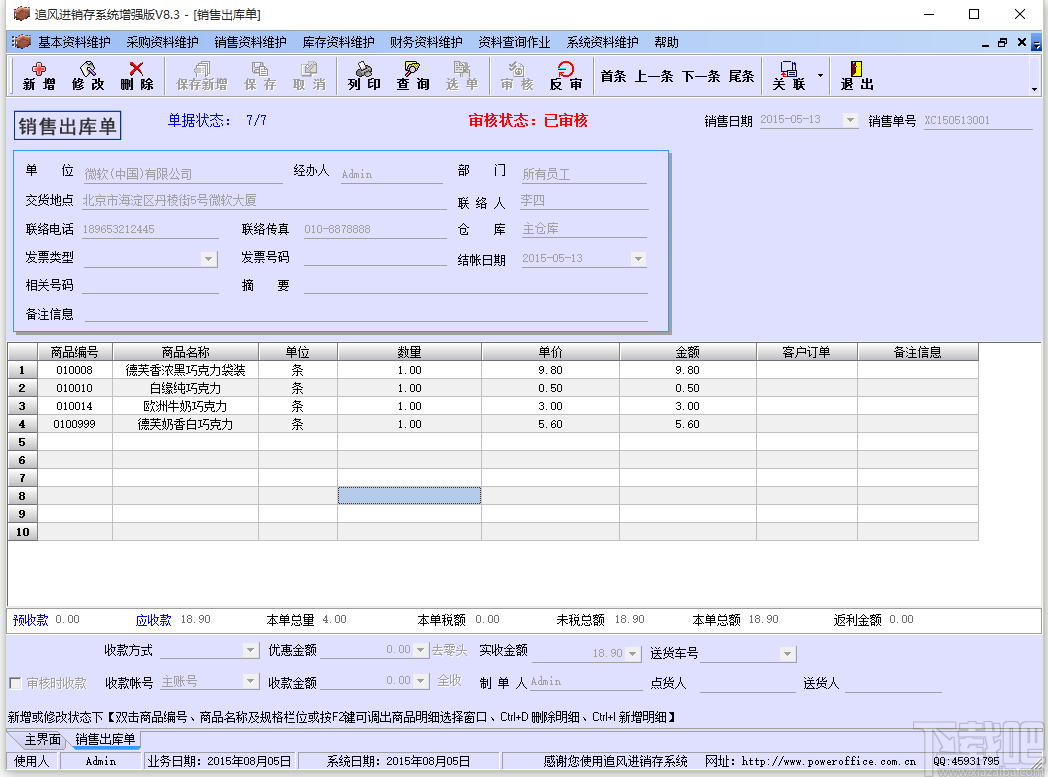Open the 库存资料维护 menu
This screenshot has width=1048, height=777.
(x=338, y=42)
